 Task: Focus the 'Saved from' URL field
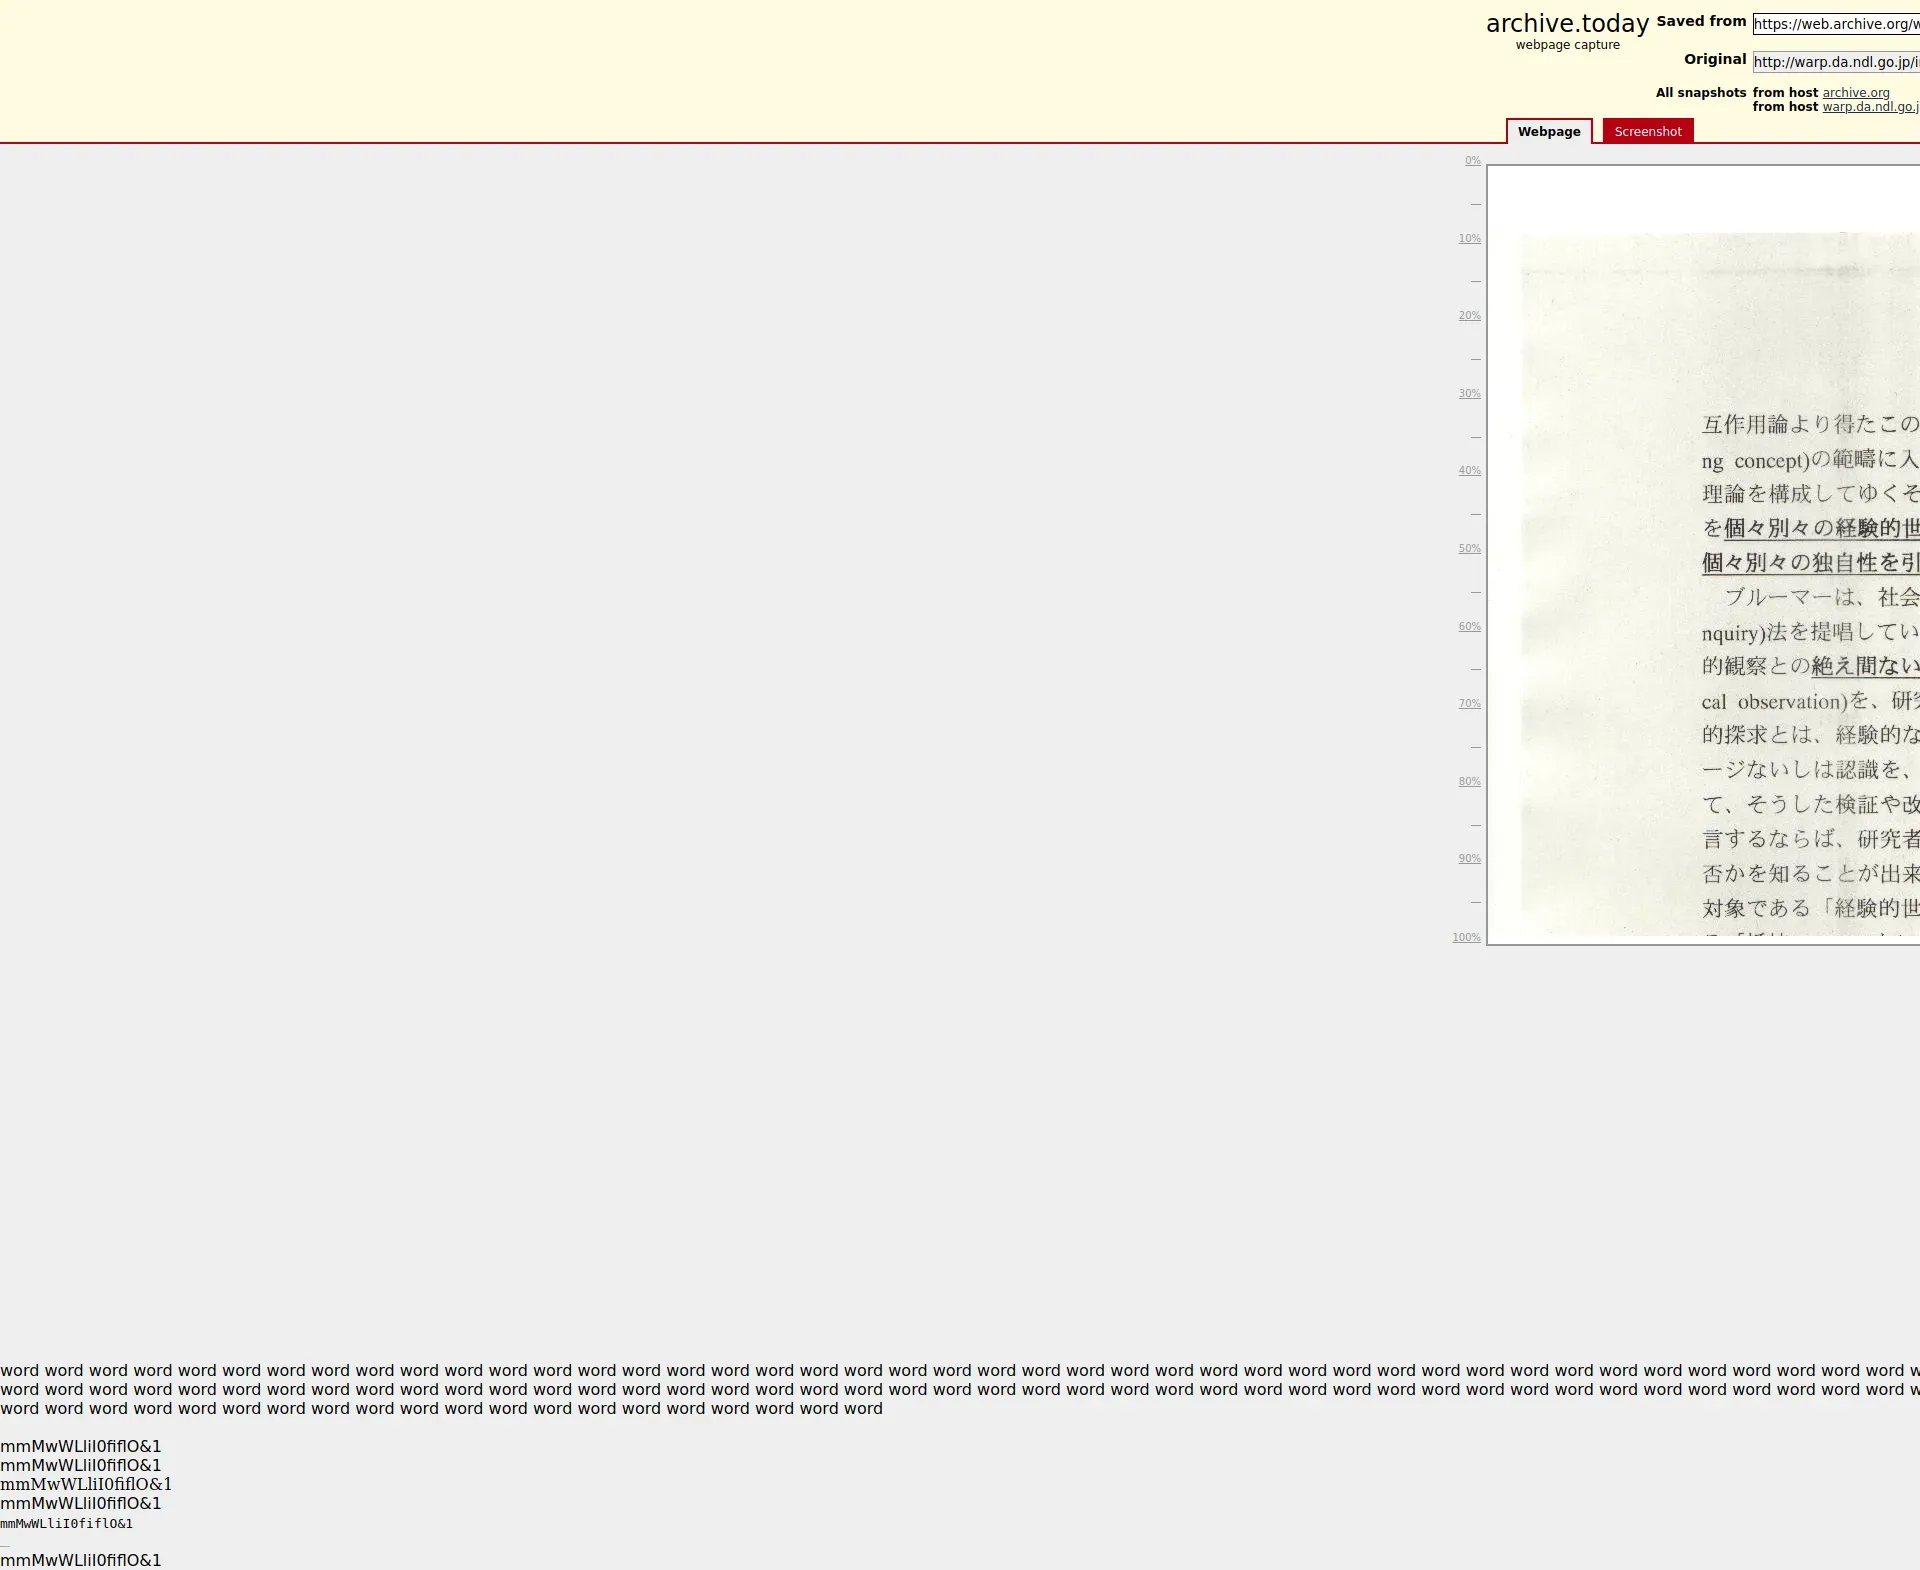tap(1835, 24)
